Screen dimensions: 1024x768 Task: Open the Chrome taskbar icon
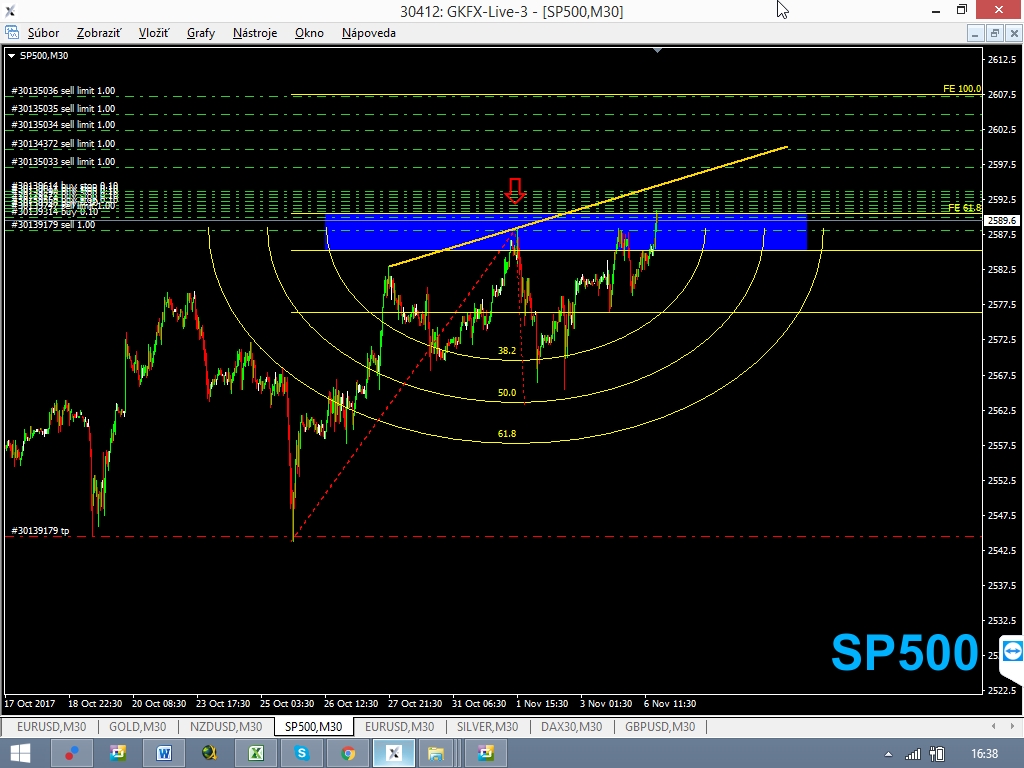tap(347, 754)
